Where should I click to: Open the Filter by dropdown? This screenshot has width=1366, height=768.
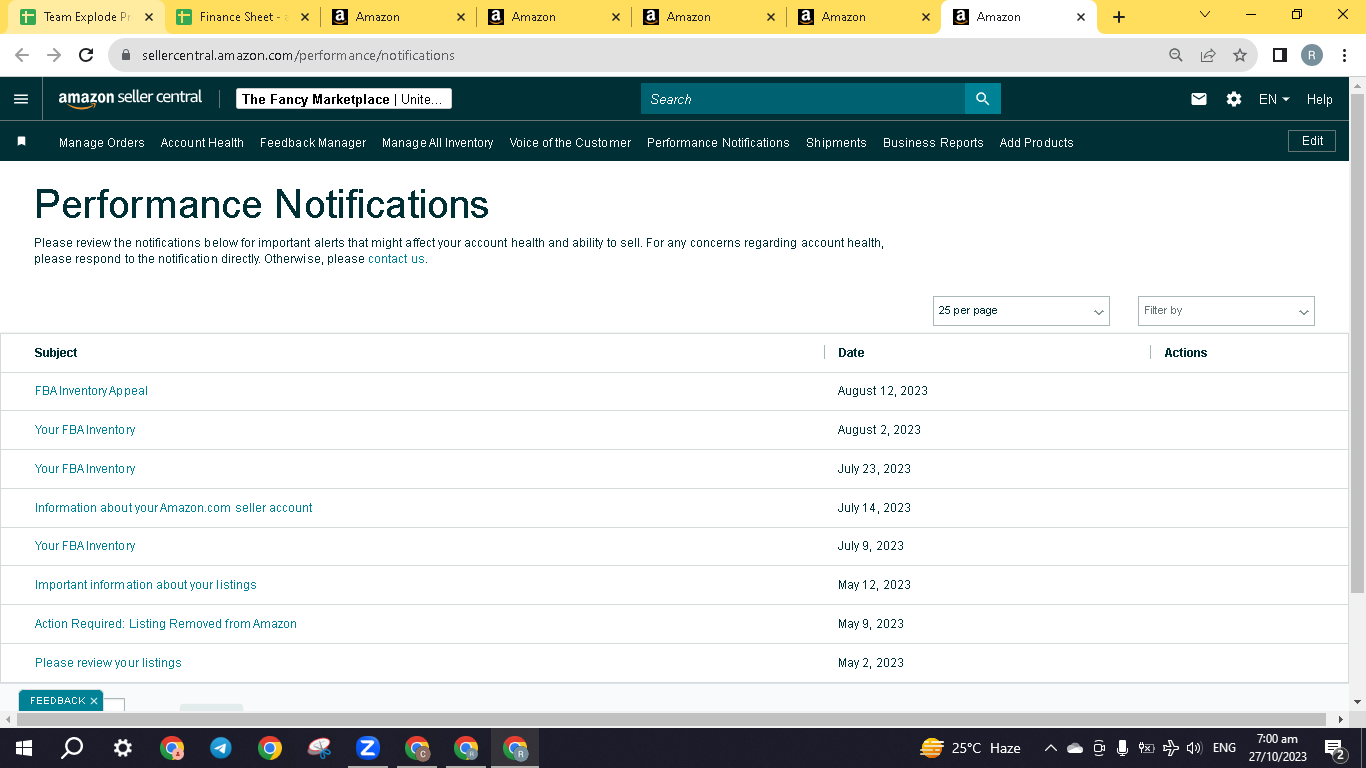tap(1226, 311)
